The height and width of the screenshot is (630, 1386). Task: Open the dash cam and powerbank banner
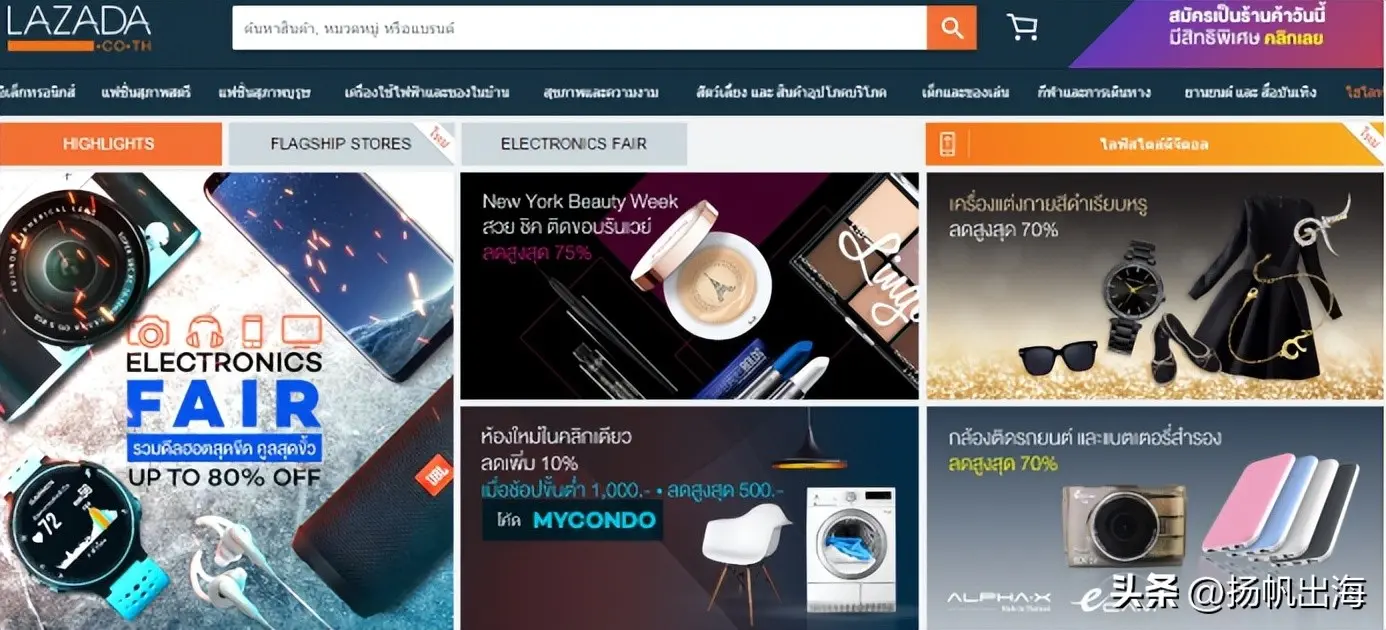pos(1155,518)
